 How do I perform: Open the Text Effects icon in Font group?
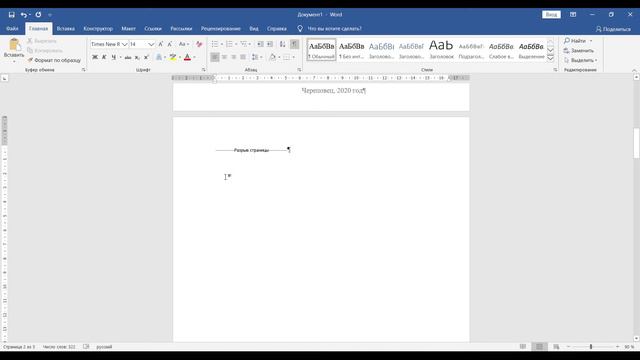(159, 57)
